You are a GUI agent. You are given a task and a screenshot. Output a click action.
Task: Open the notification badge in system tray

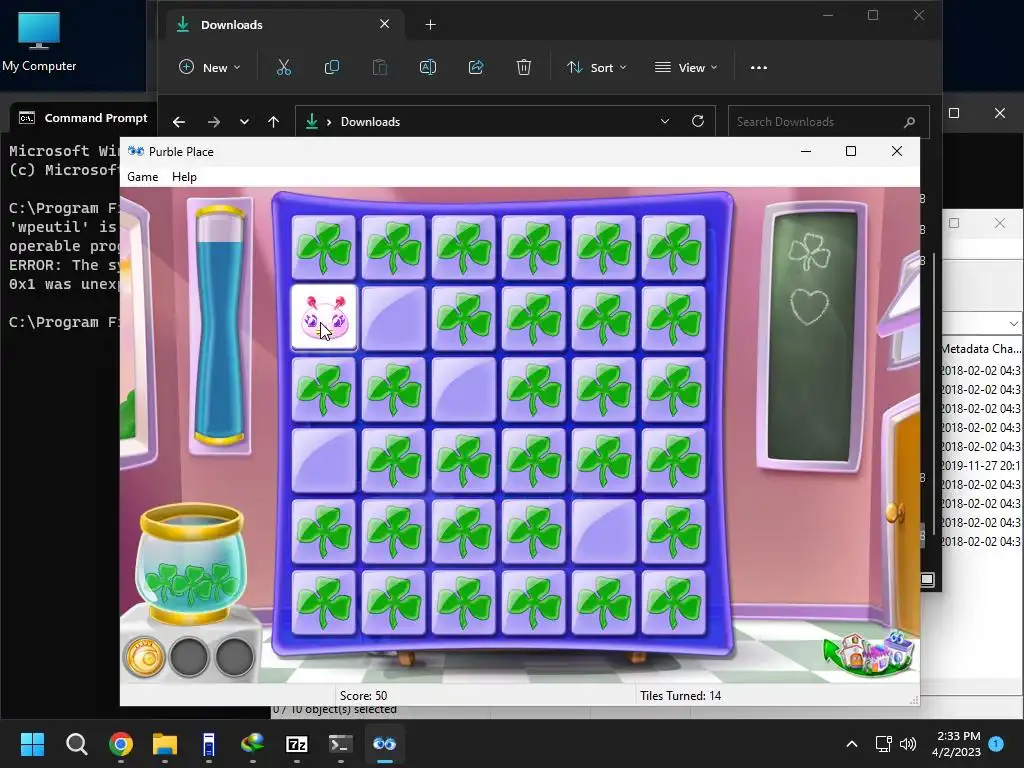pos(997,743)
